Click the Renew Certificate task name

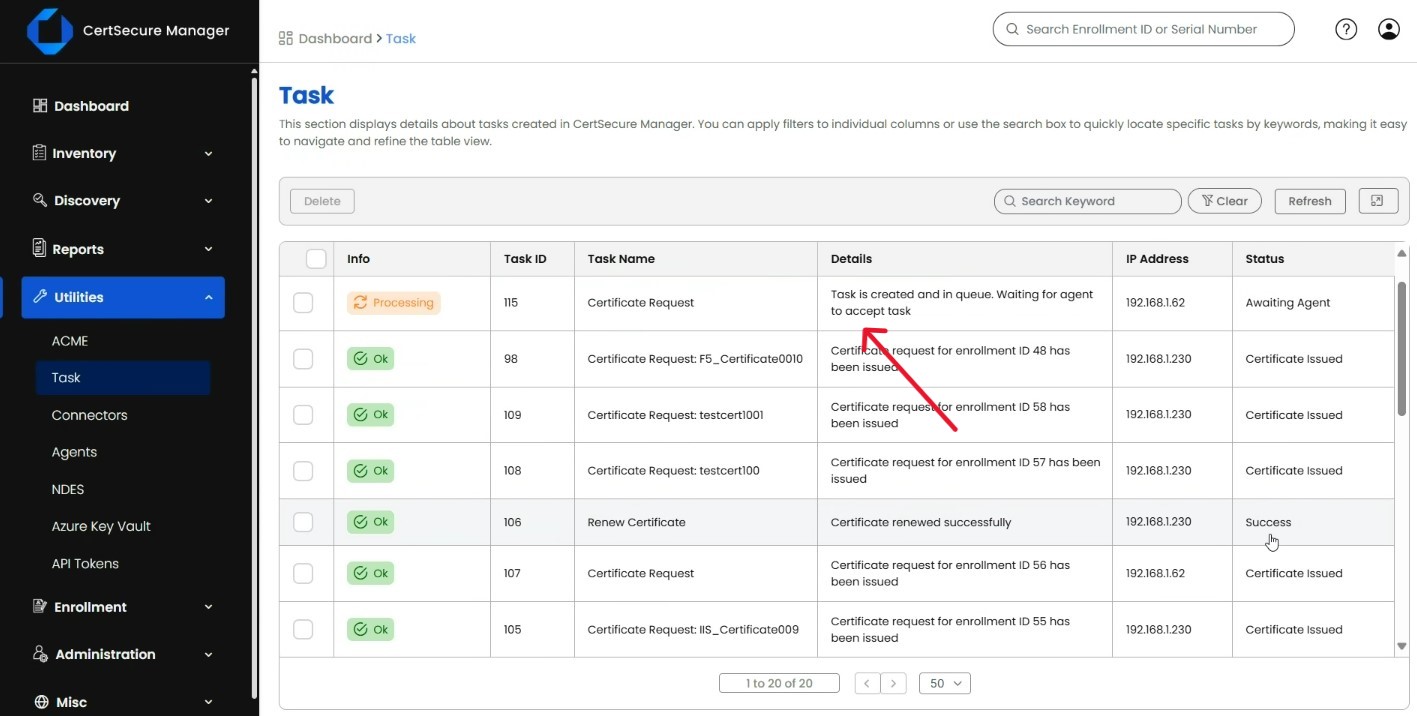pos(637,522)
